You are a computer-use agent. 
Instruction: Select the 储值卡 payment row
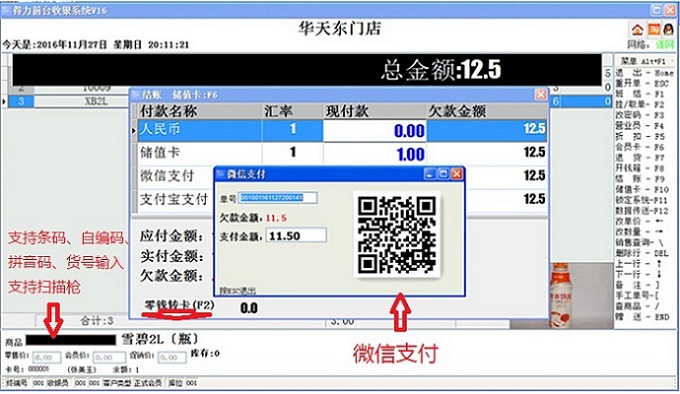pos(342,153)
